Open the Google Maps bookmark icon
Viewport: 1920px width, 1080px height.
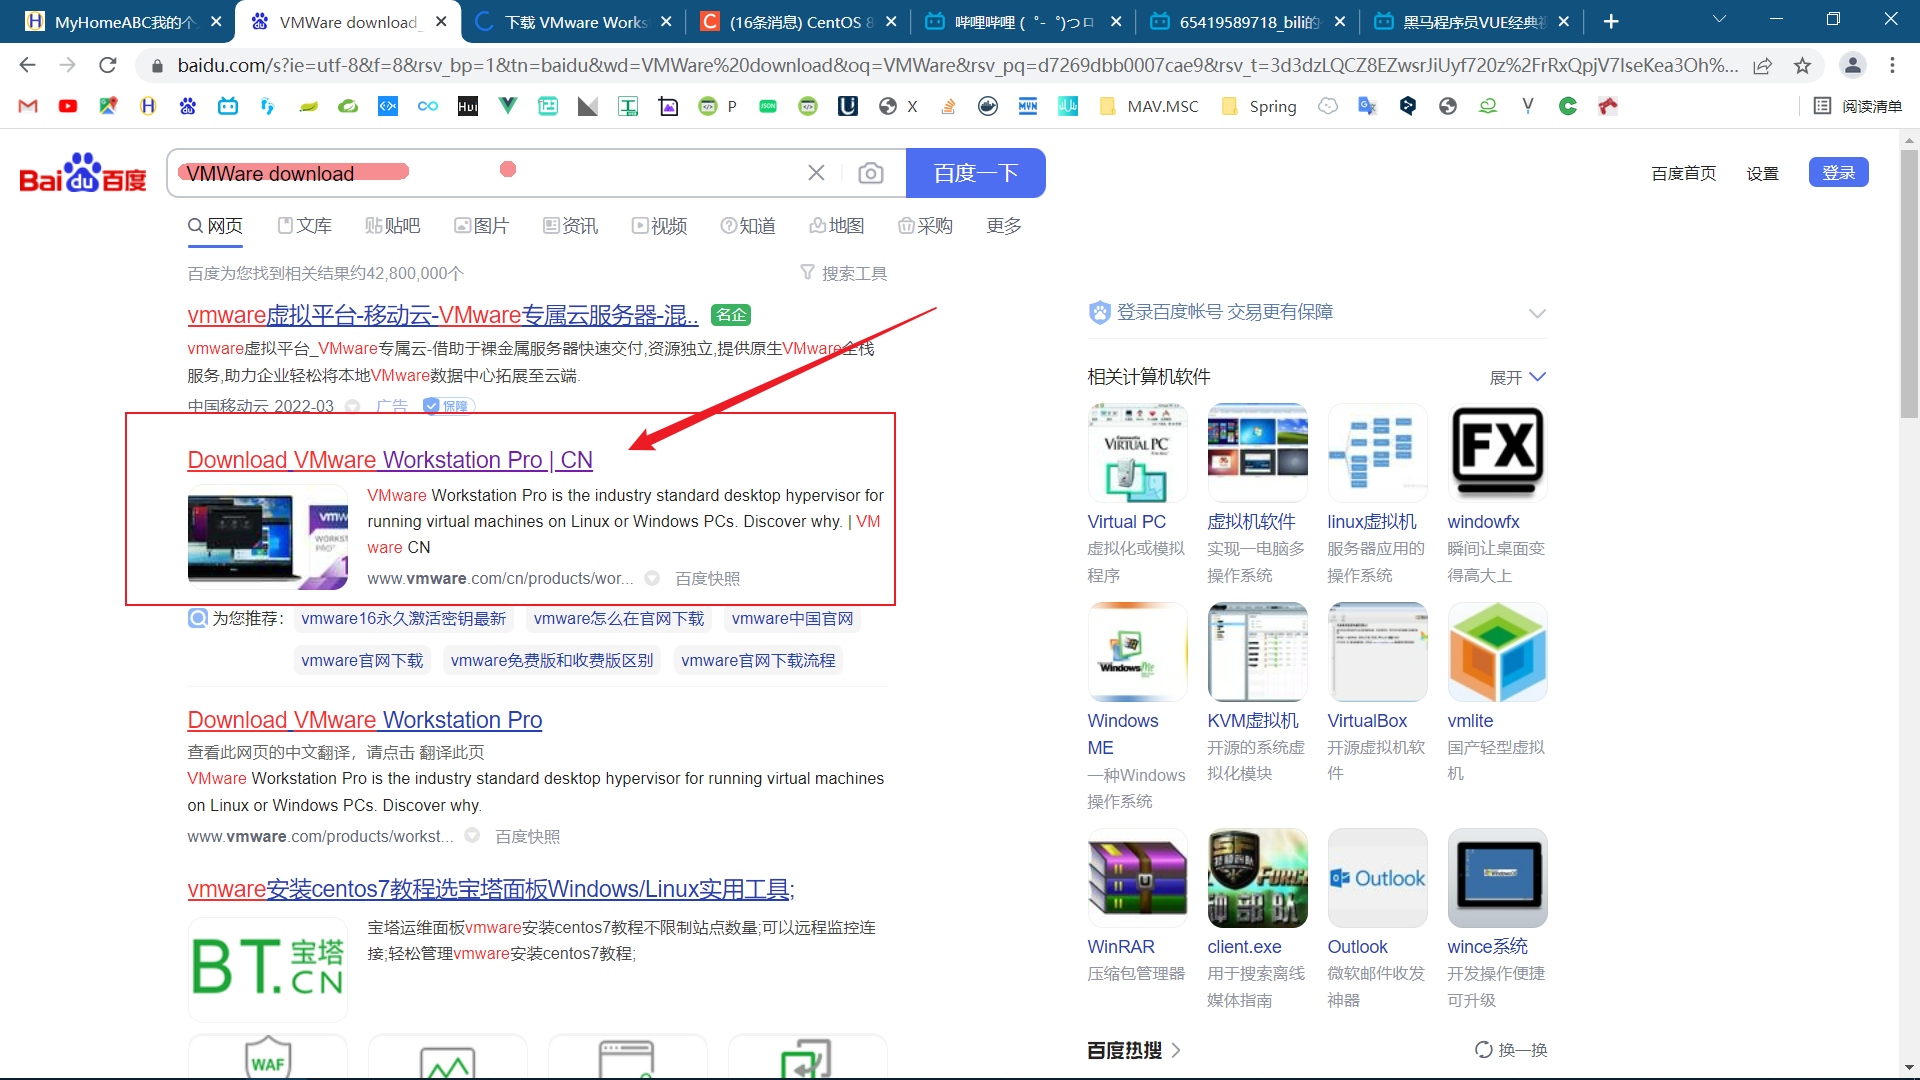click(x=108, y=106)
